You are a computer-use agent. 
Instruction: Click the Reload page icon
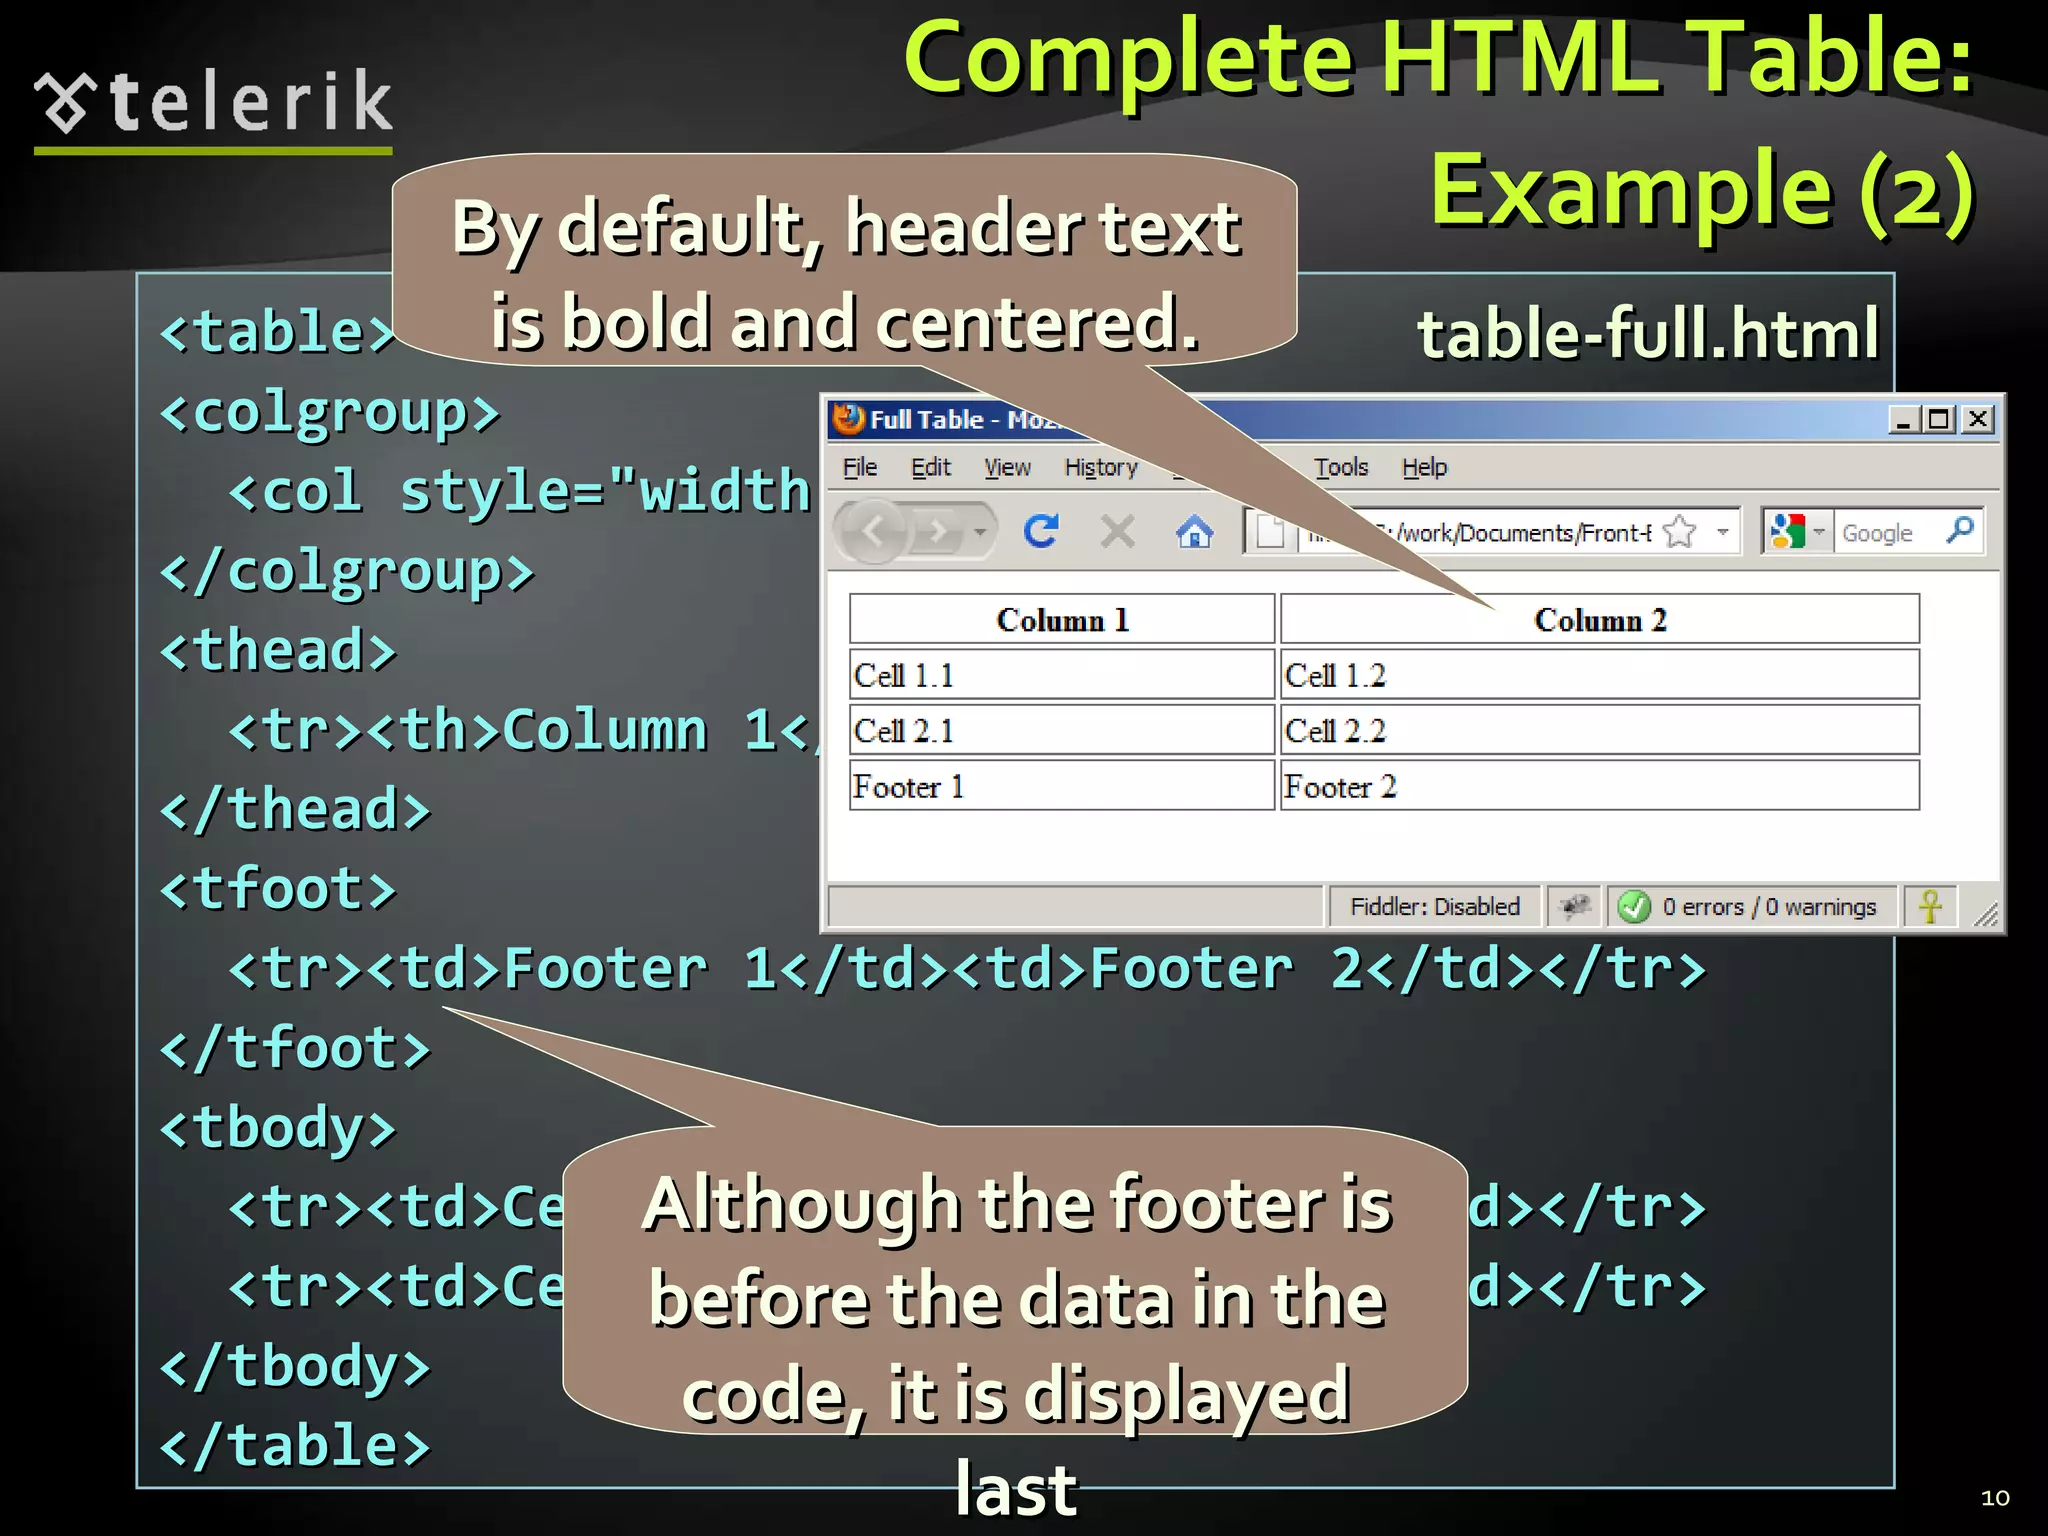coord(1040,531)
